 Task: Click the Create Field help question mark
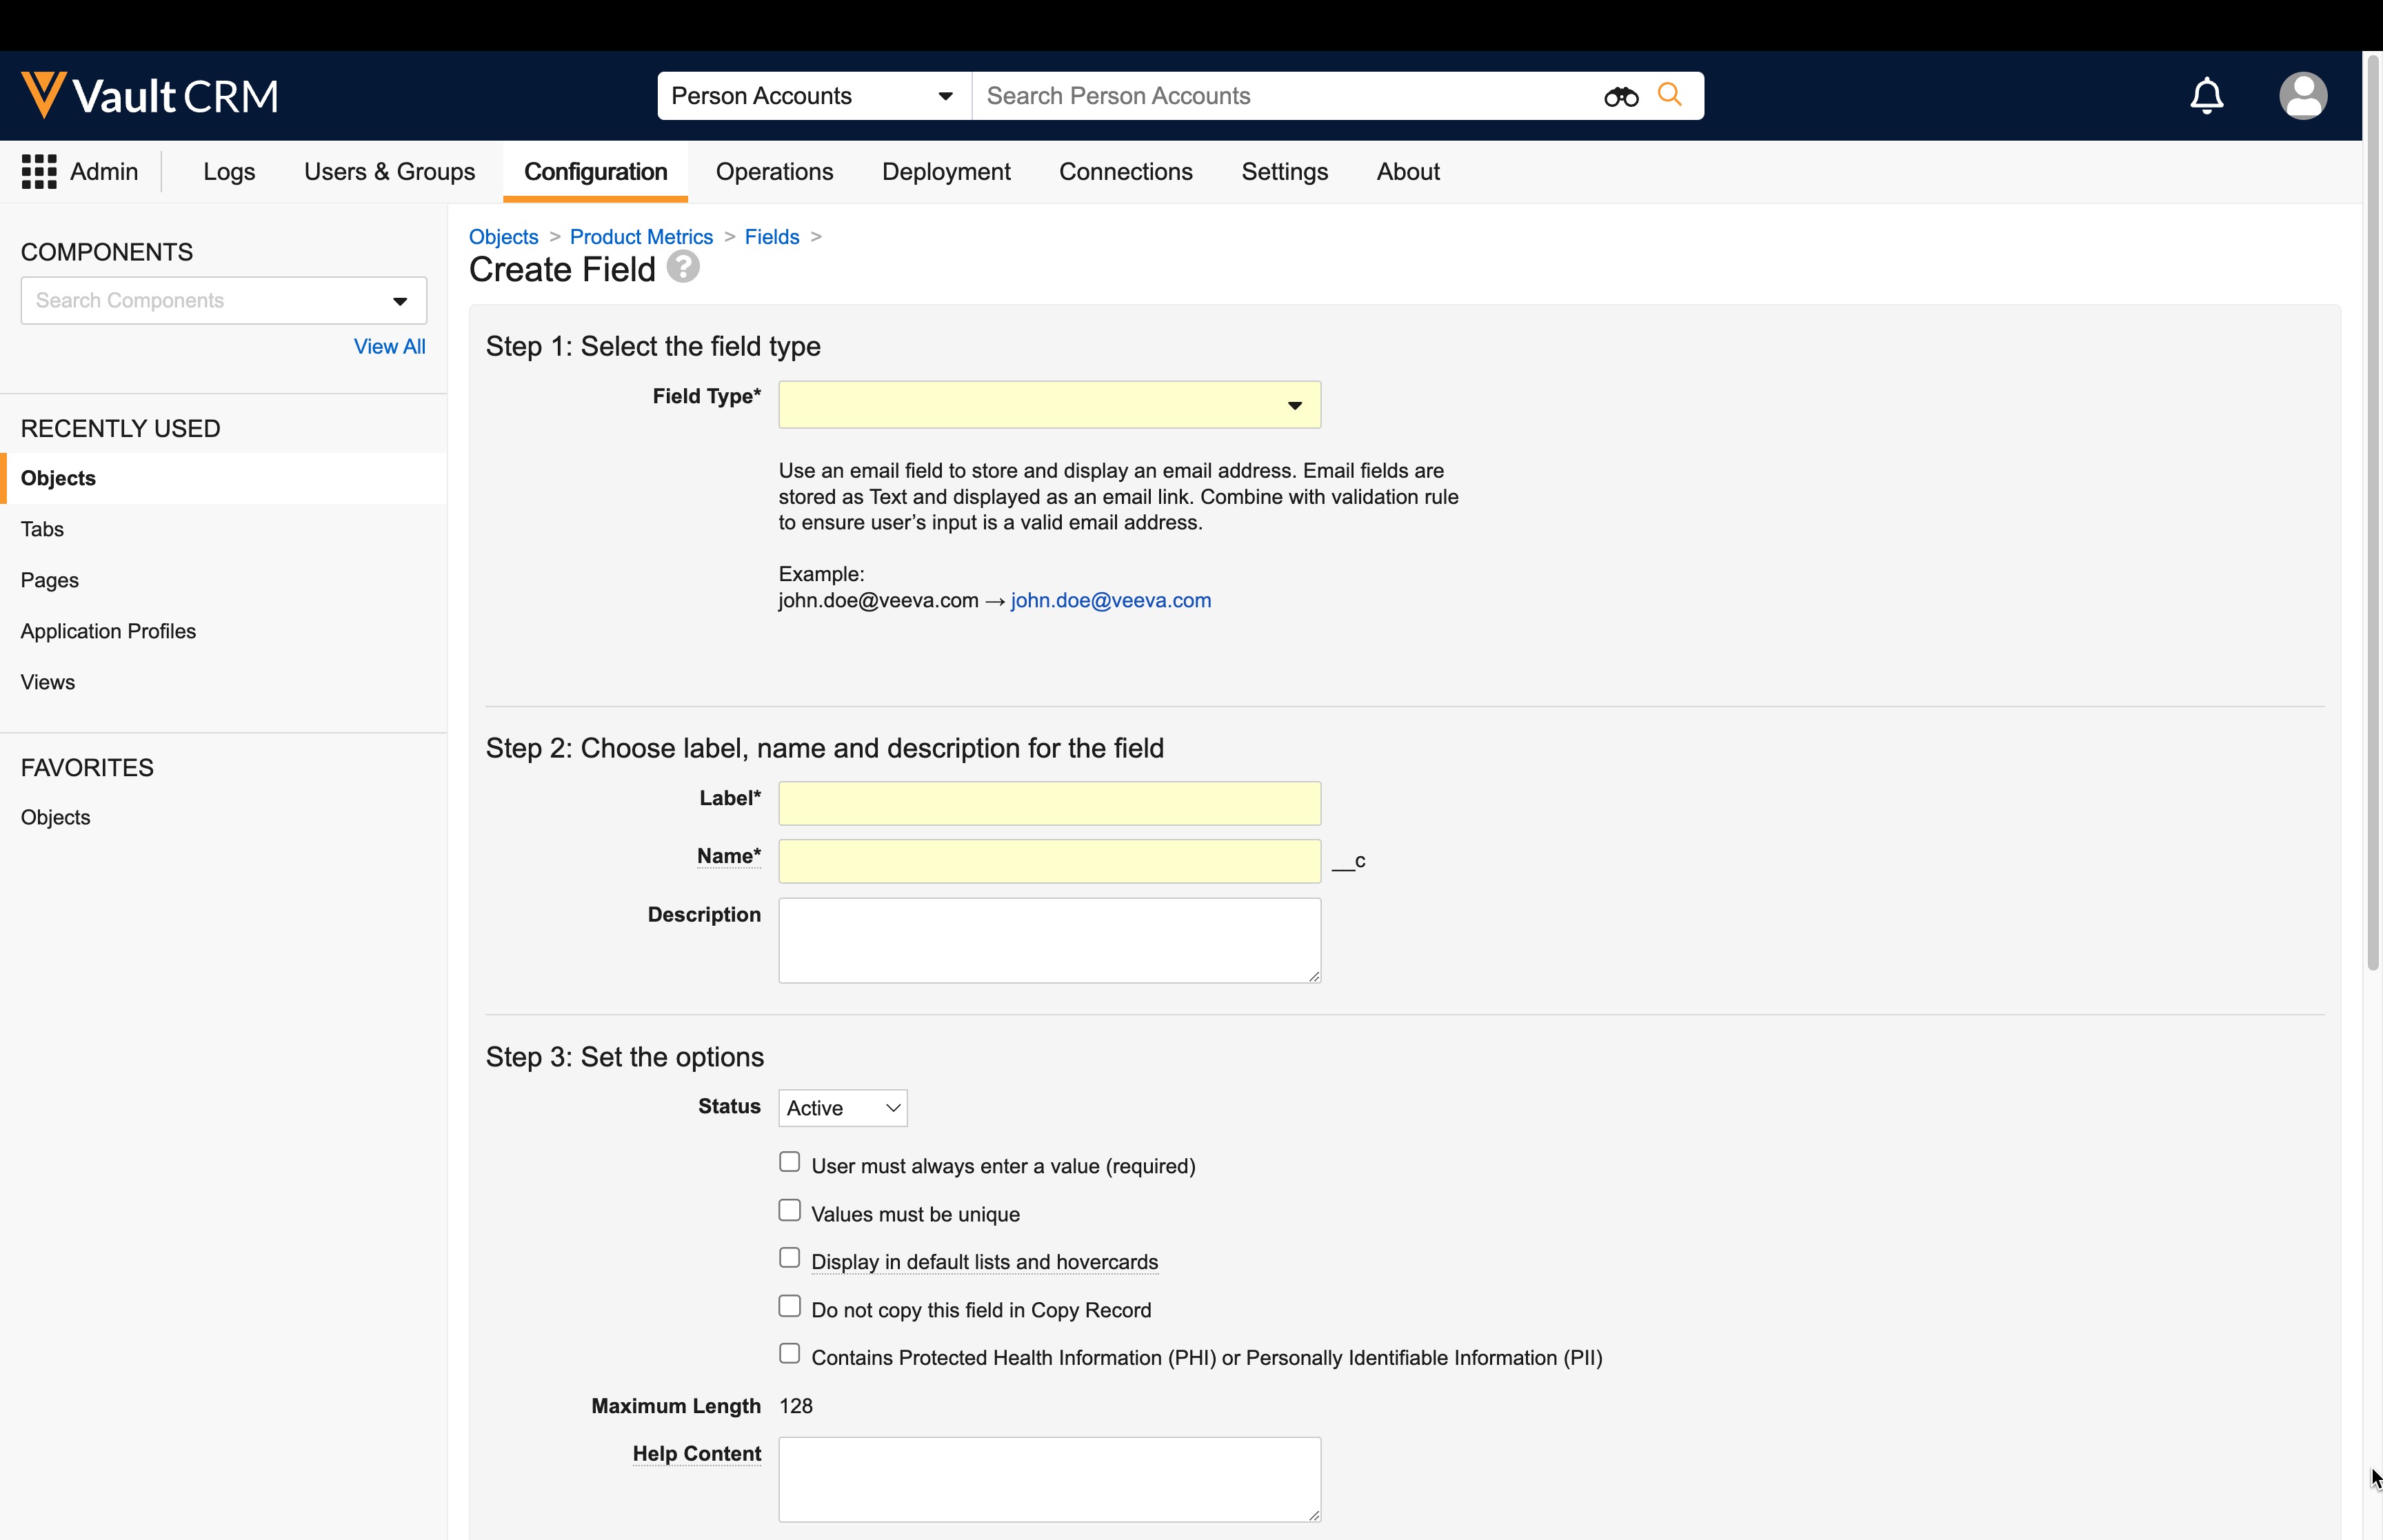click(683, 268)
